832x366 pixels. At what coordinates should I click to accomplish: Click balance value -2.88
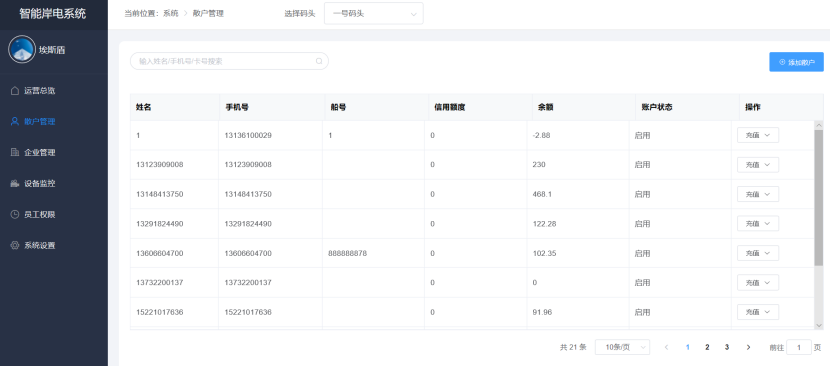pos(541,135)
